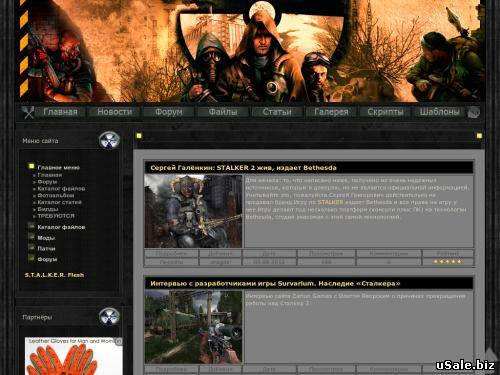
Task: Open S.T.A.L.K.E.R. Flash link
Action: (x=54, y=275)
